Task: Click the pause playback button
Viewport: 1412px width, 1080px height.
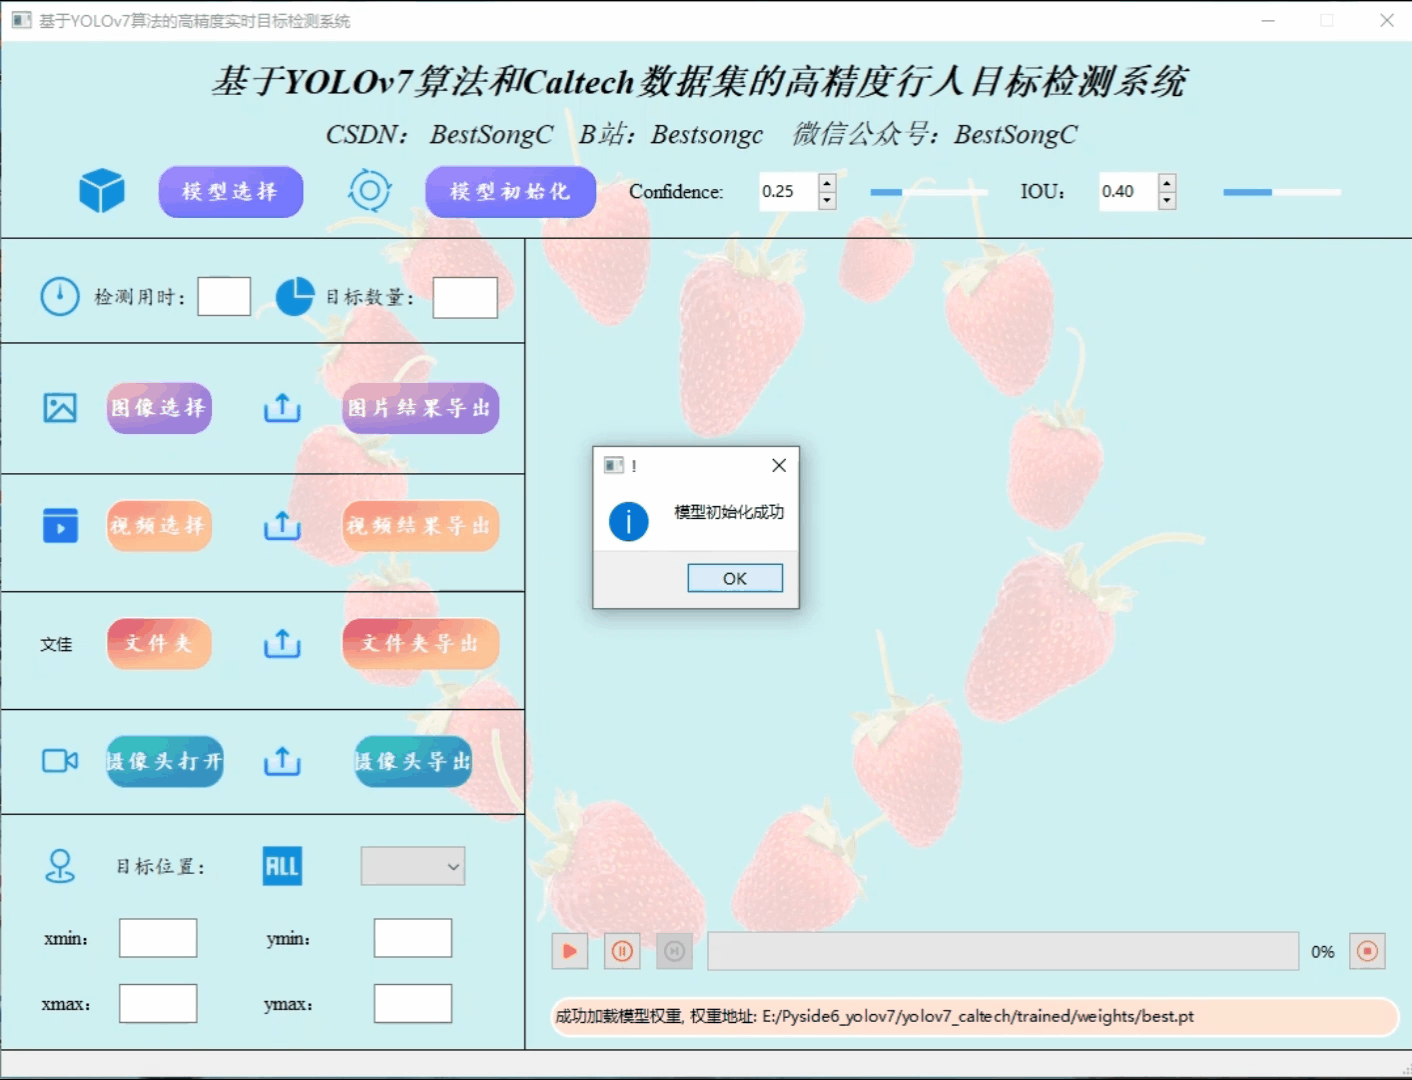Action: tap(622, 951)
